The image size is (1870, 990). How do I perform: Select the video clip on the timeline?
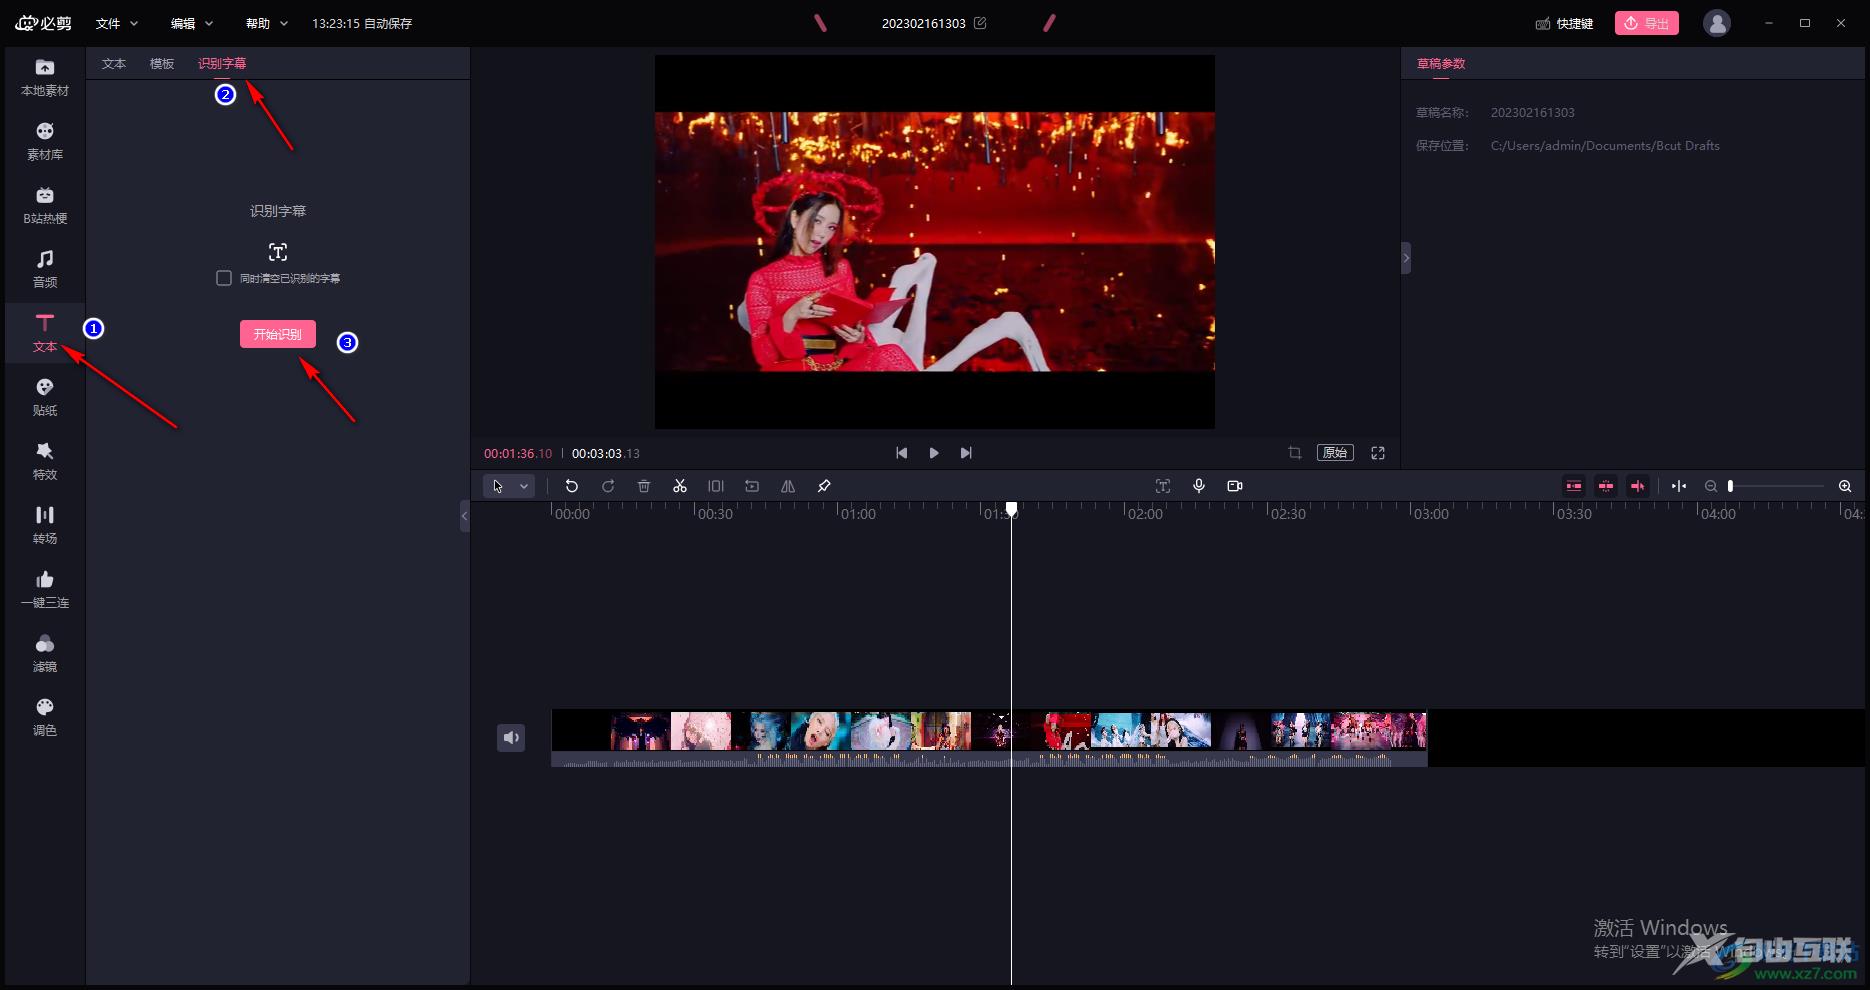coord(989,738)
